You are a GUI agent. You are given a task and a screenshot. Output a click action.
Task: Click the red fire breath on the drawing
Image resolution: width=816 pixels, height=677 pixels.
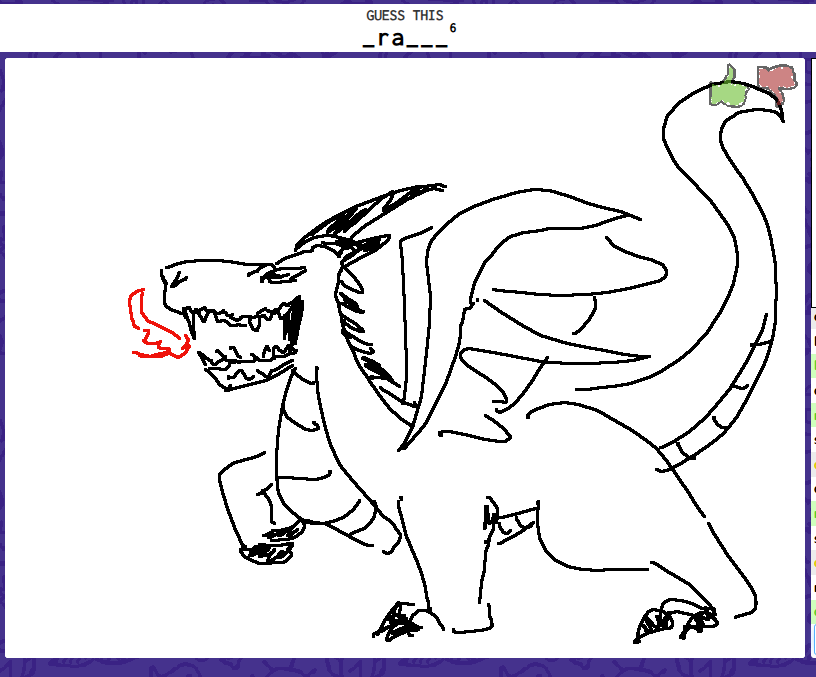pos(150,328)
